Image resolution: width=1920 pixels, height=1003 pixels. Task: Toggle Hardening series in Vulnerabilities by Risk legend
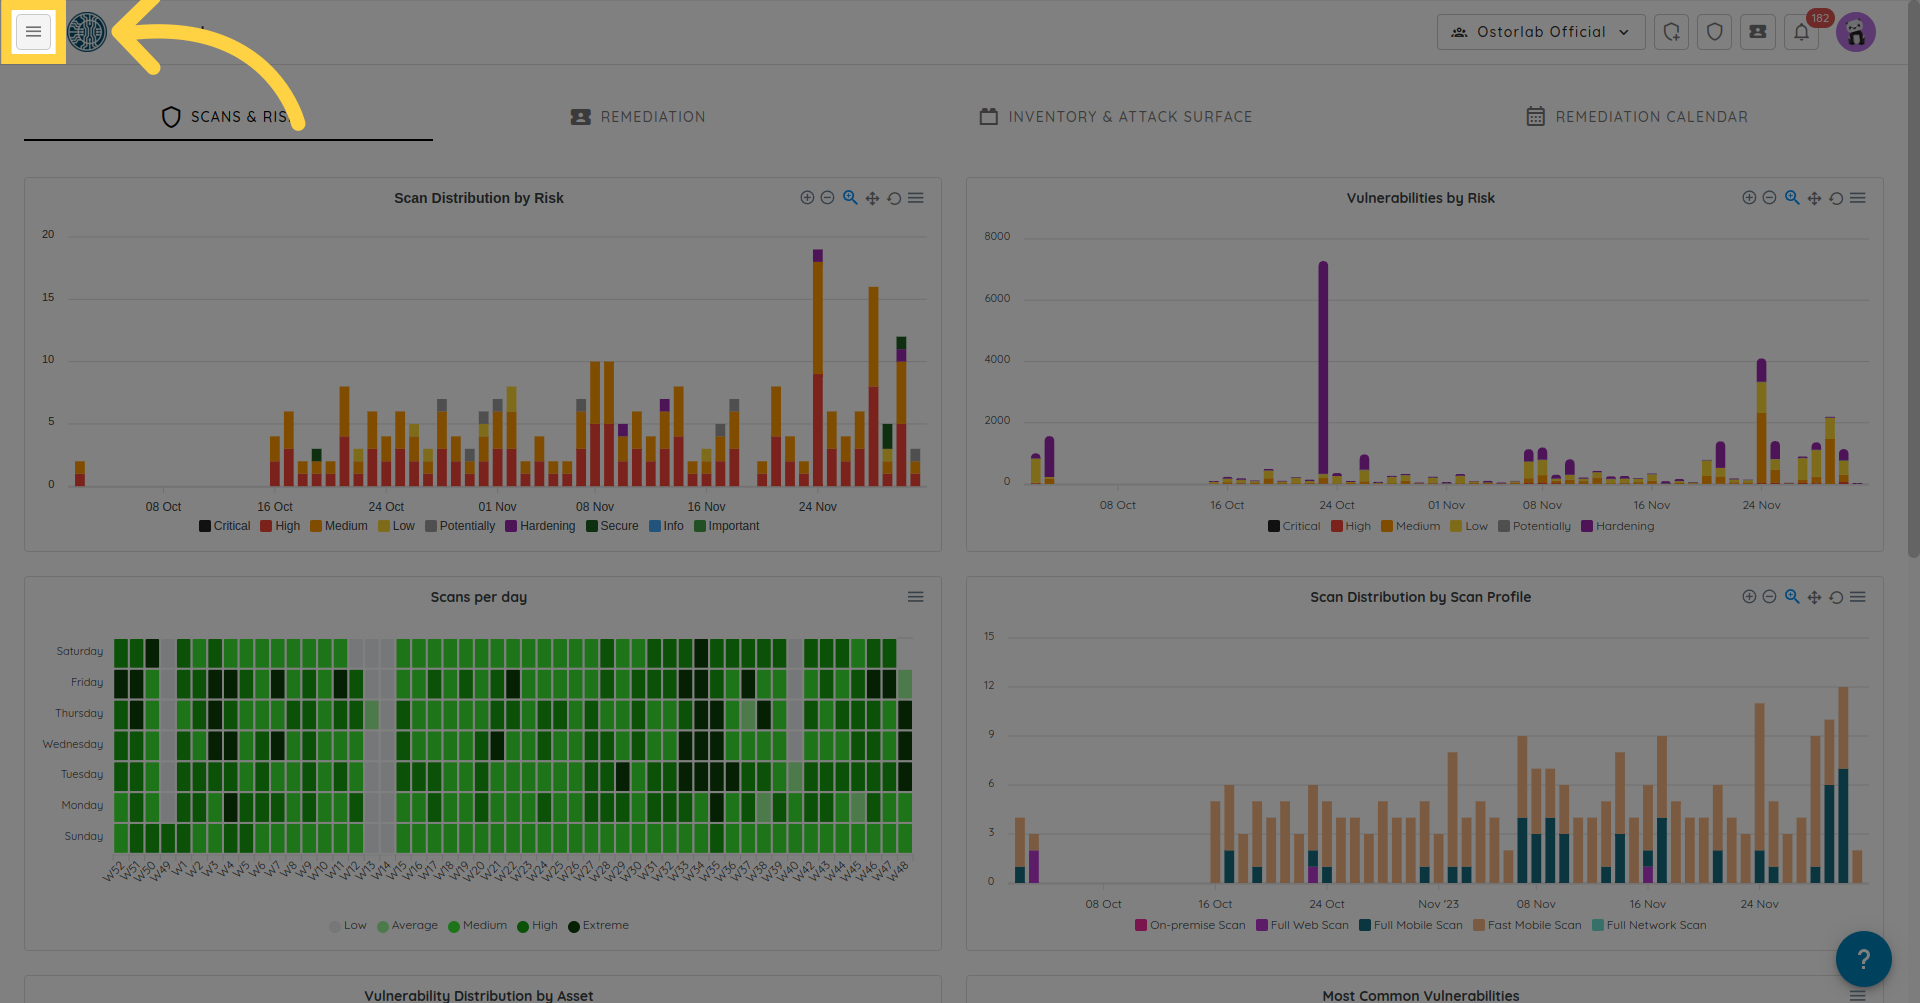[x=1617, y=526]
